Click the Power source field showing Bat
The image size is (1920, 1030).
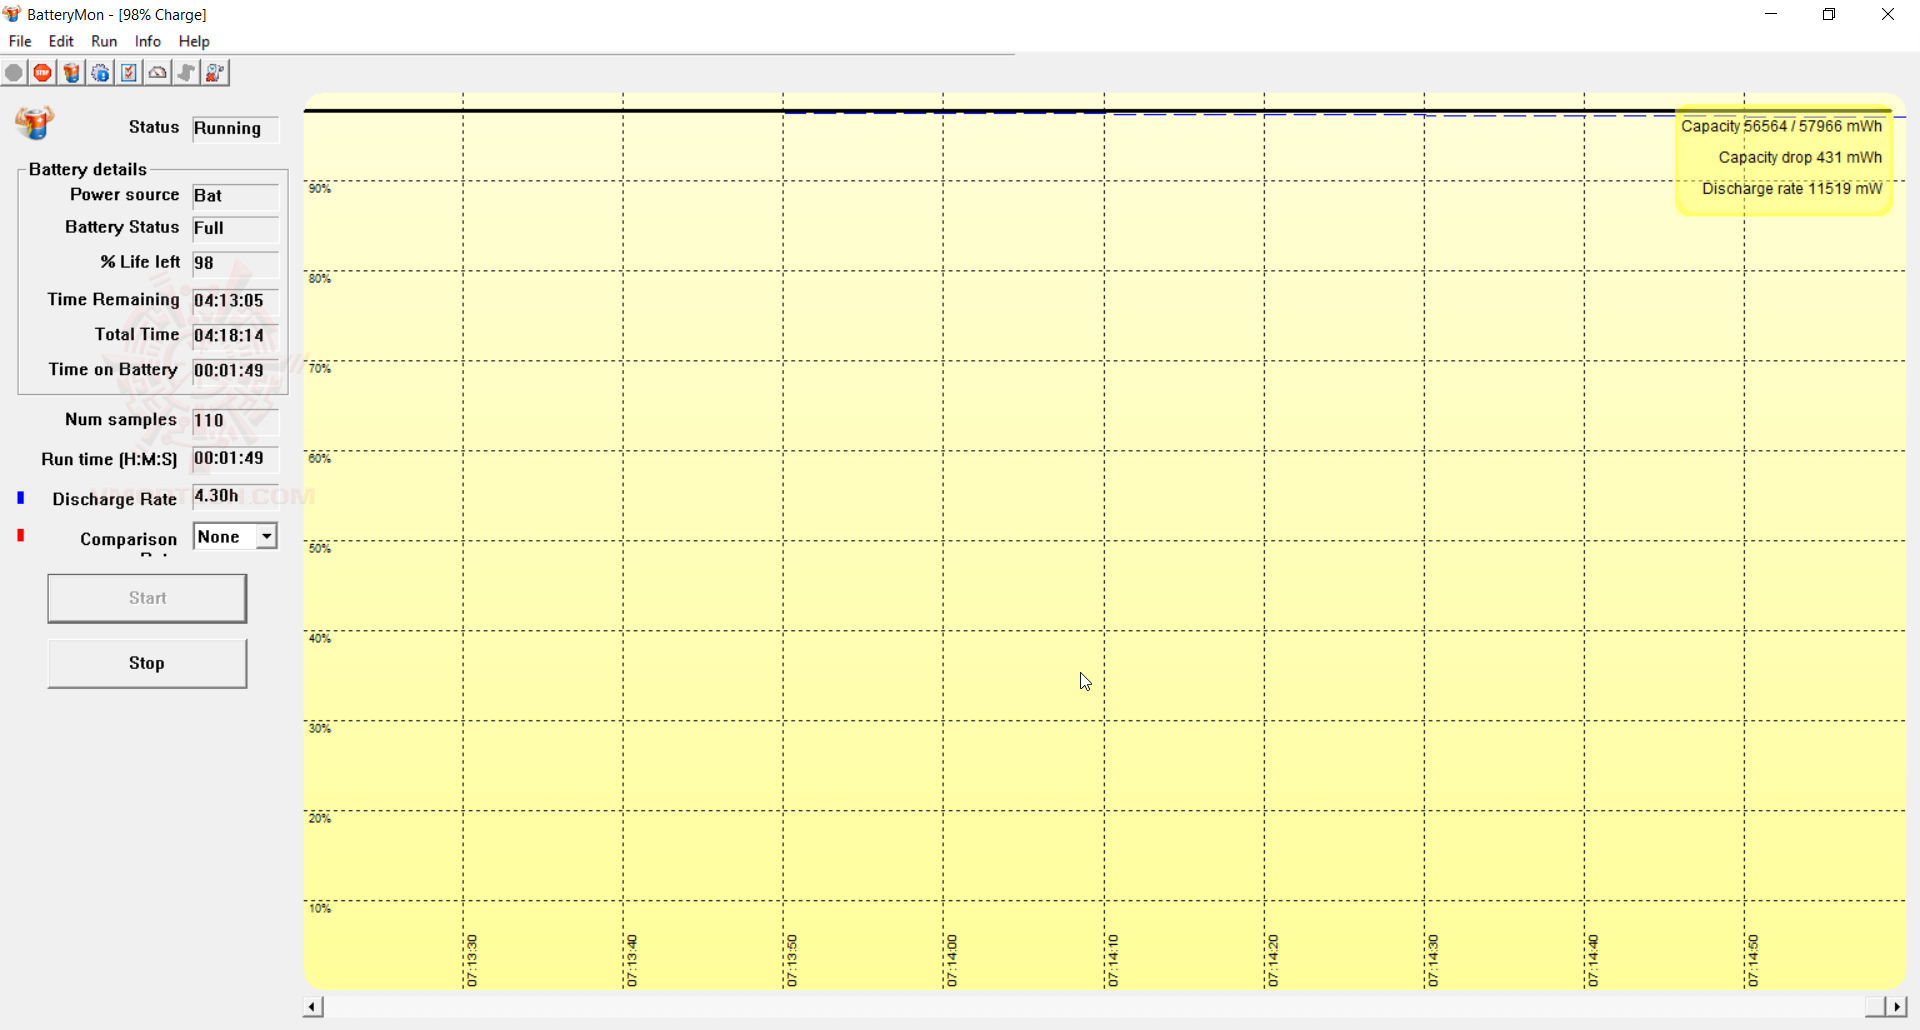click(x=235, y=196)
